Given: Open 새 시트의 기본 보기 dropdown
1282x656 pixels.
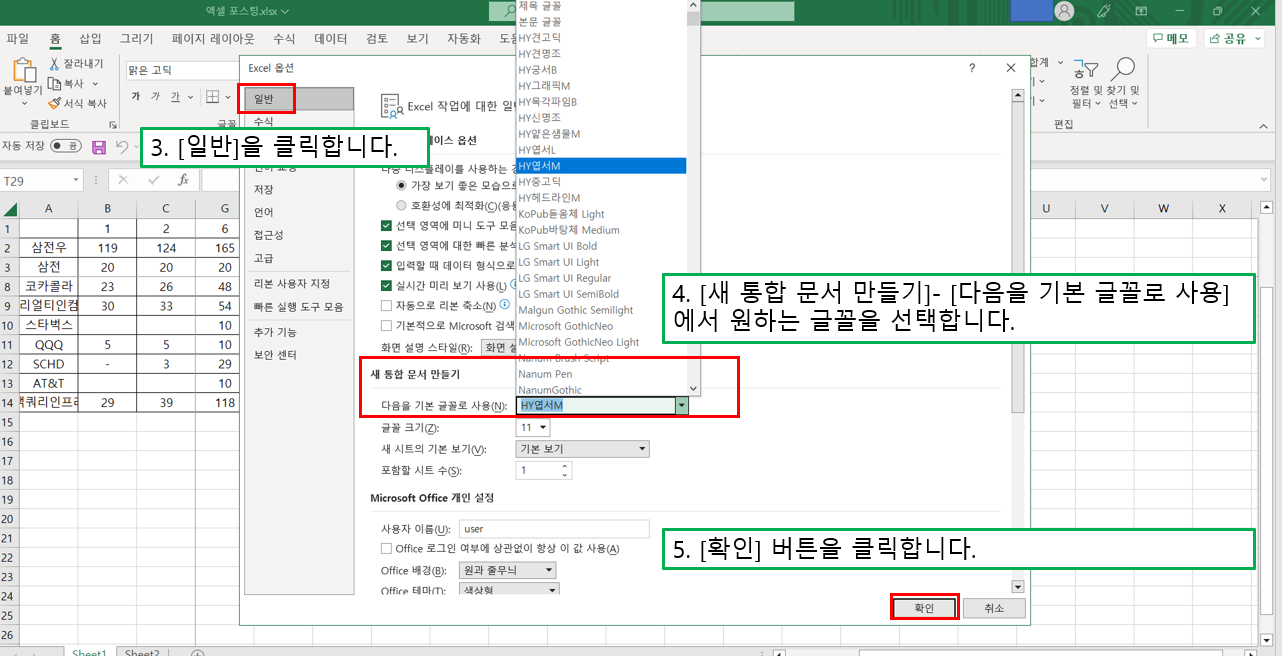Looking at the screenshot, I should [583, 449].
